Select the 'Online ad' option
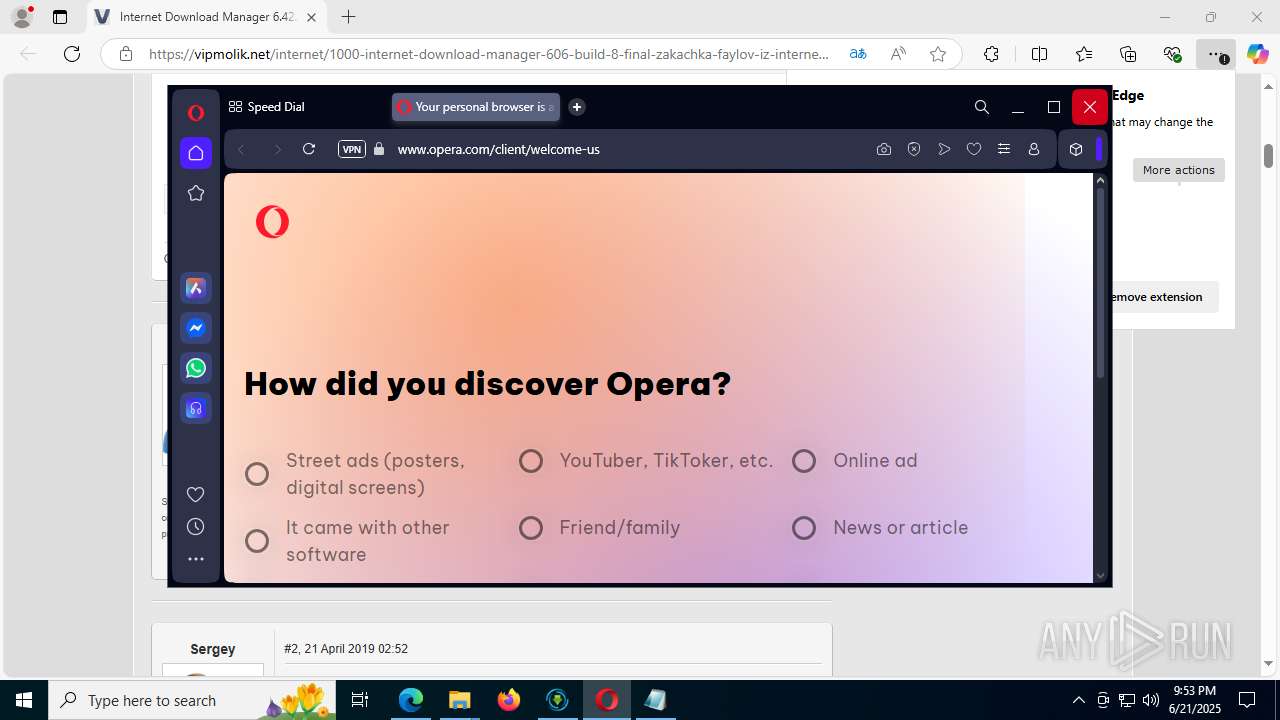Screen dimensions: 1280x720 pos(804,461)
